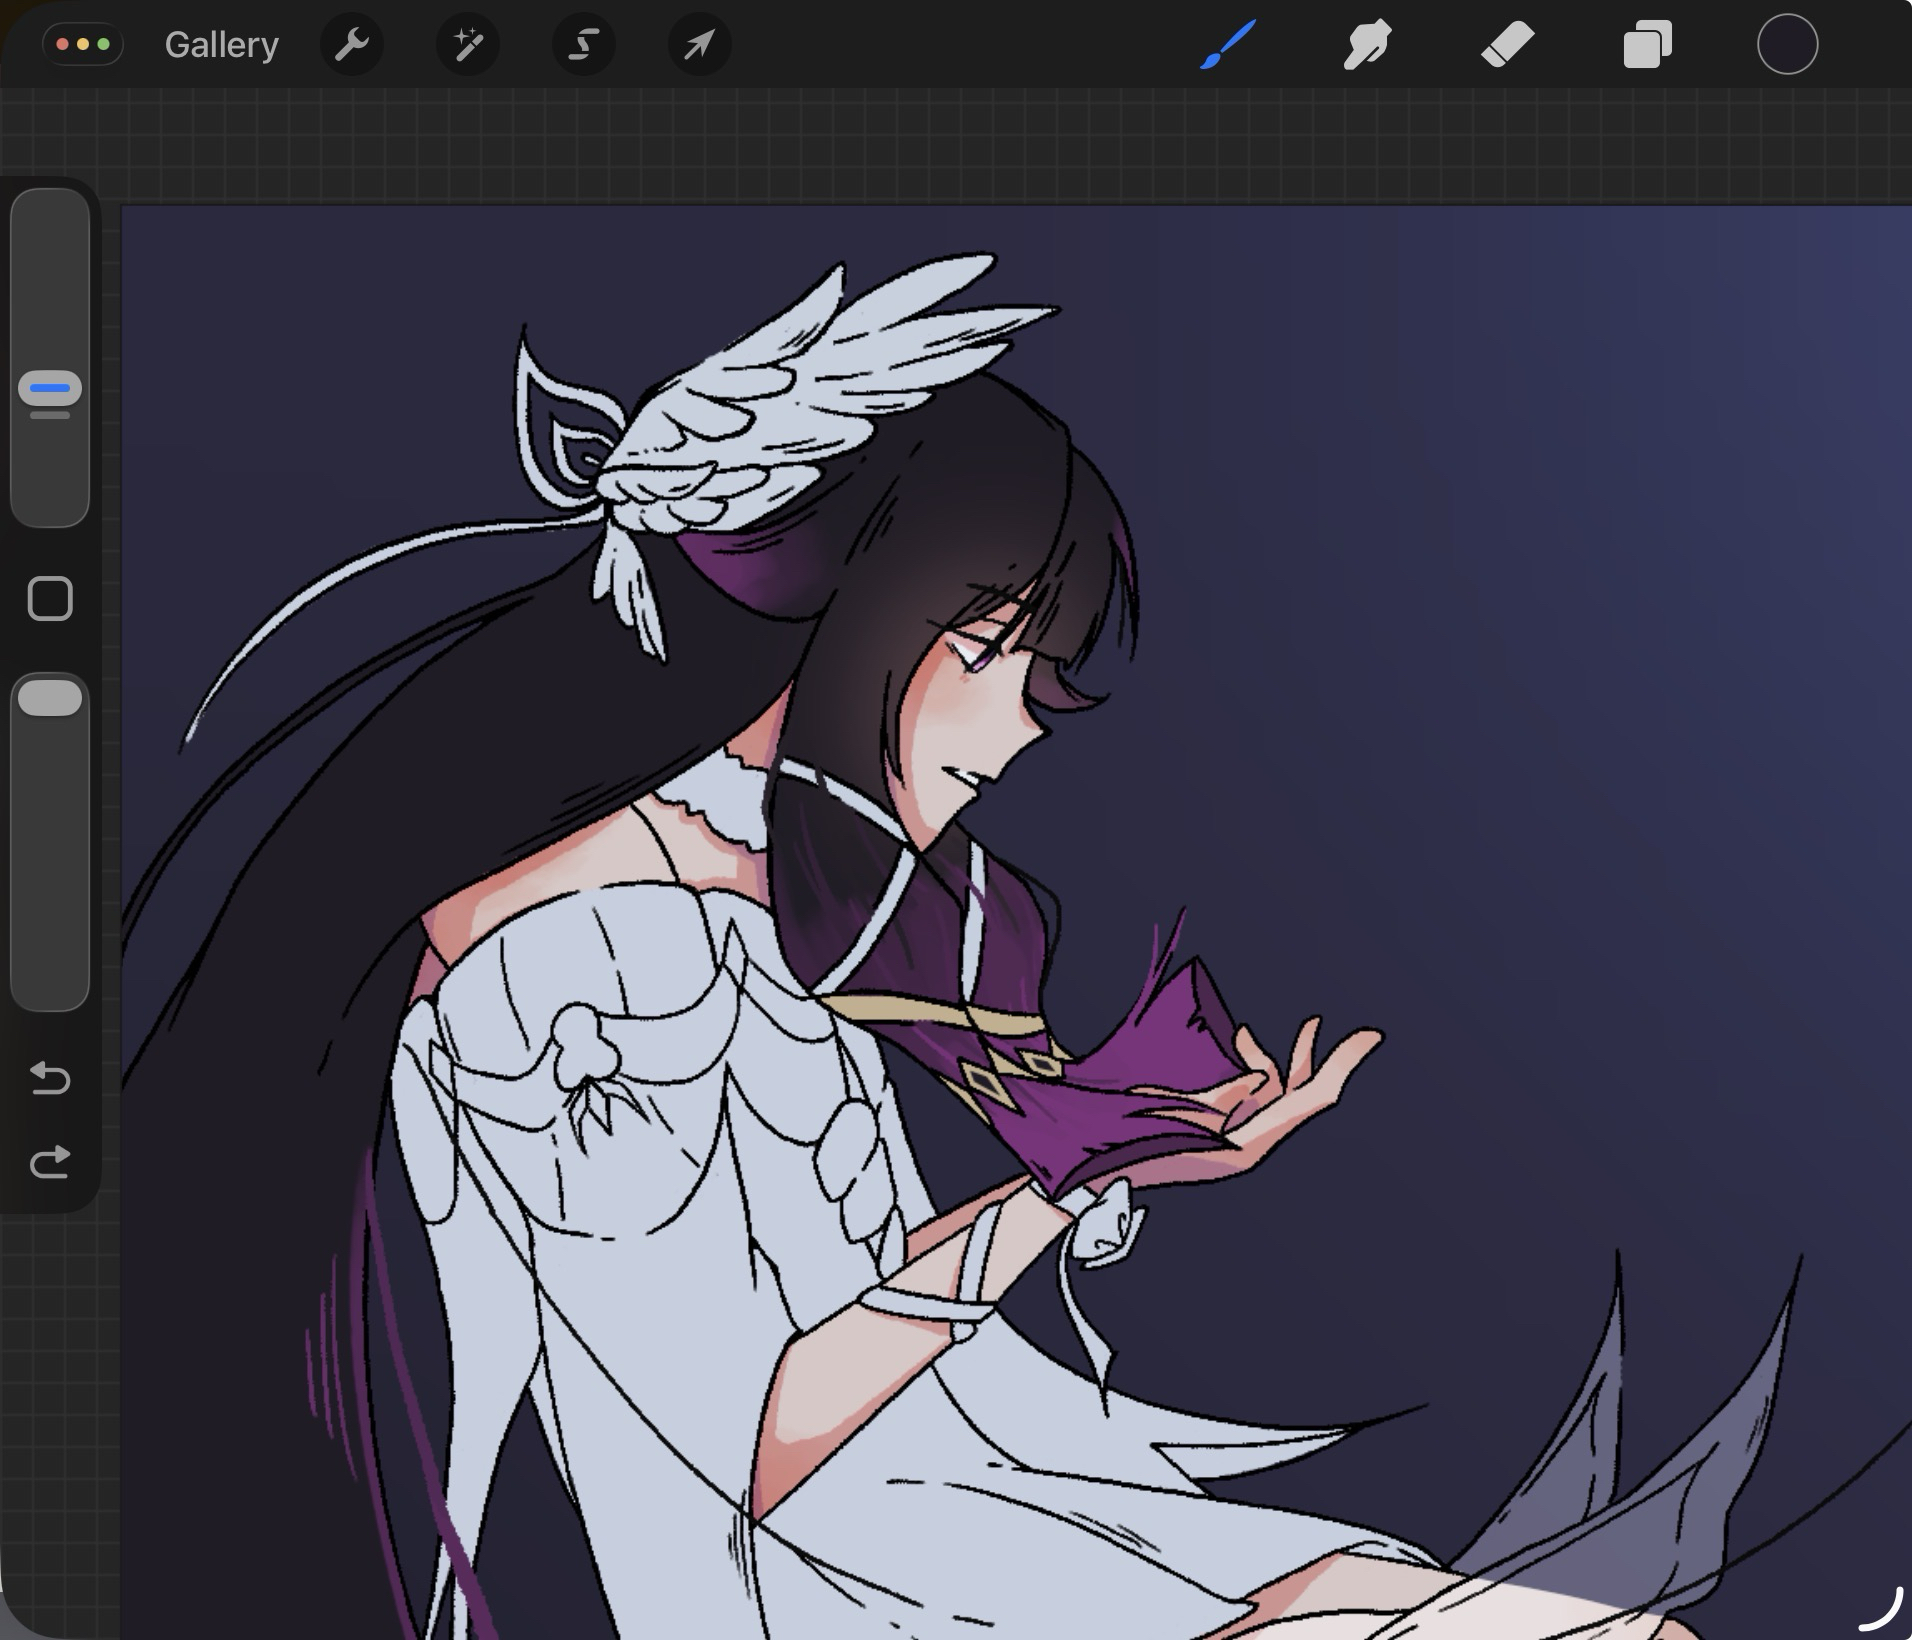This screenshot has width=1912, height=1640.
Task: Undo the last stroke
Action: [50, 1079]
